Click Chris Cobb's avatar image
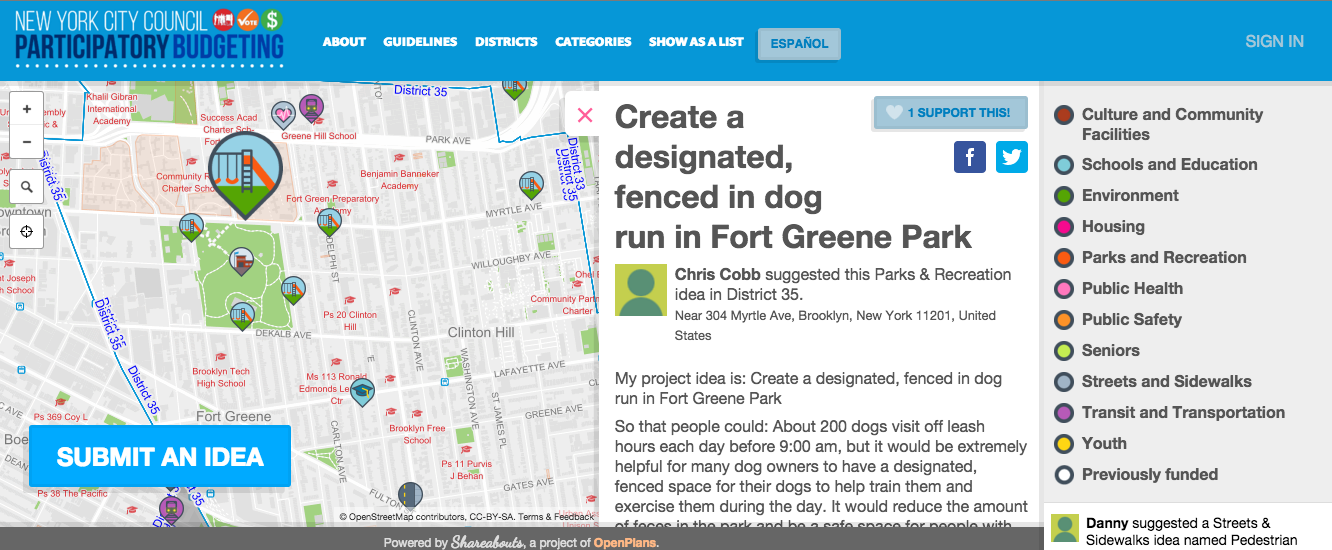Viewport: 1332px width, 550px height. (x=641, y=290)
